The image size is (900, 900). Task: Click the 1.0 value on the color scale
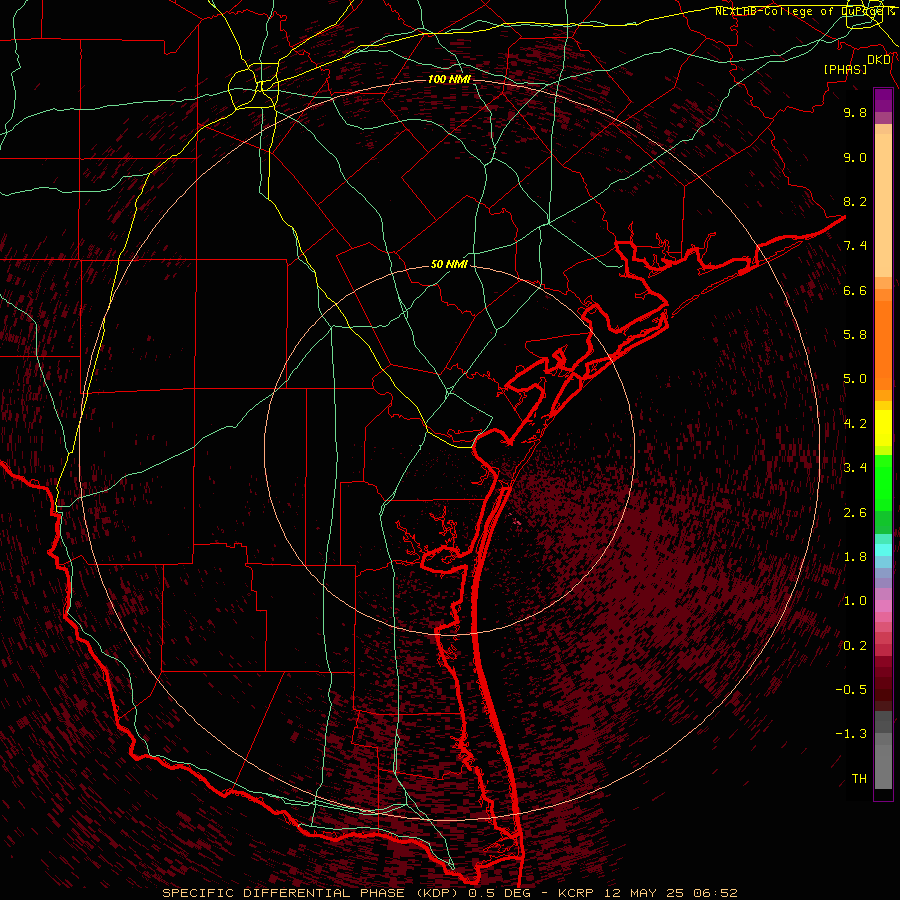tap(855, 601)
